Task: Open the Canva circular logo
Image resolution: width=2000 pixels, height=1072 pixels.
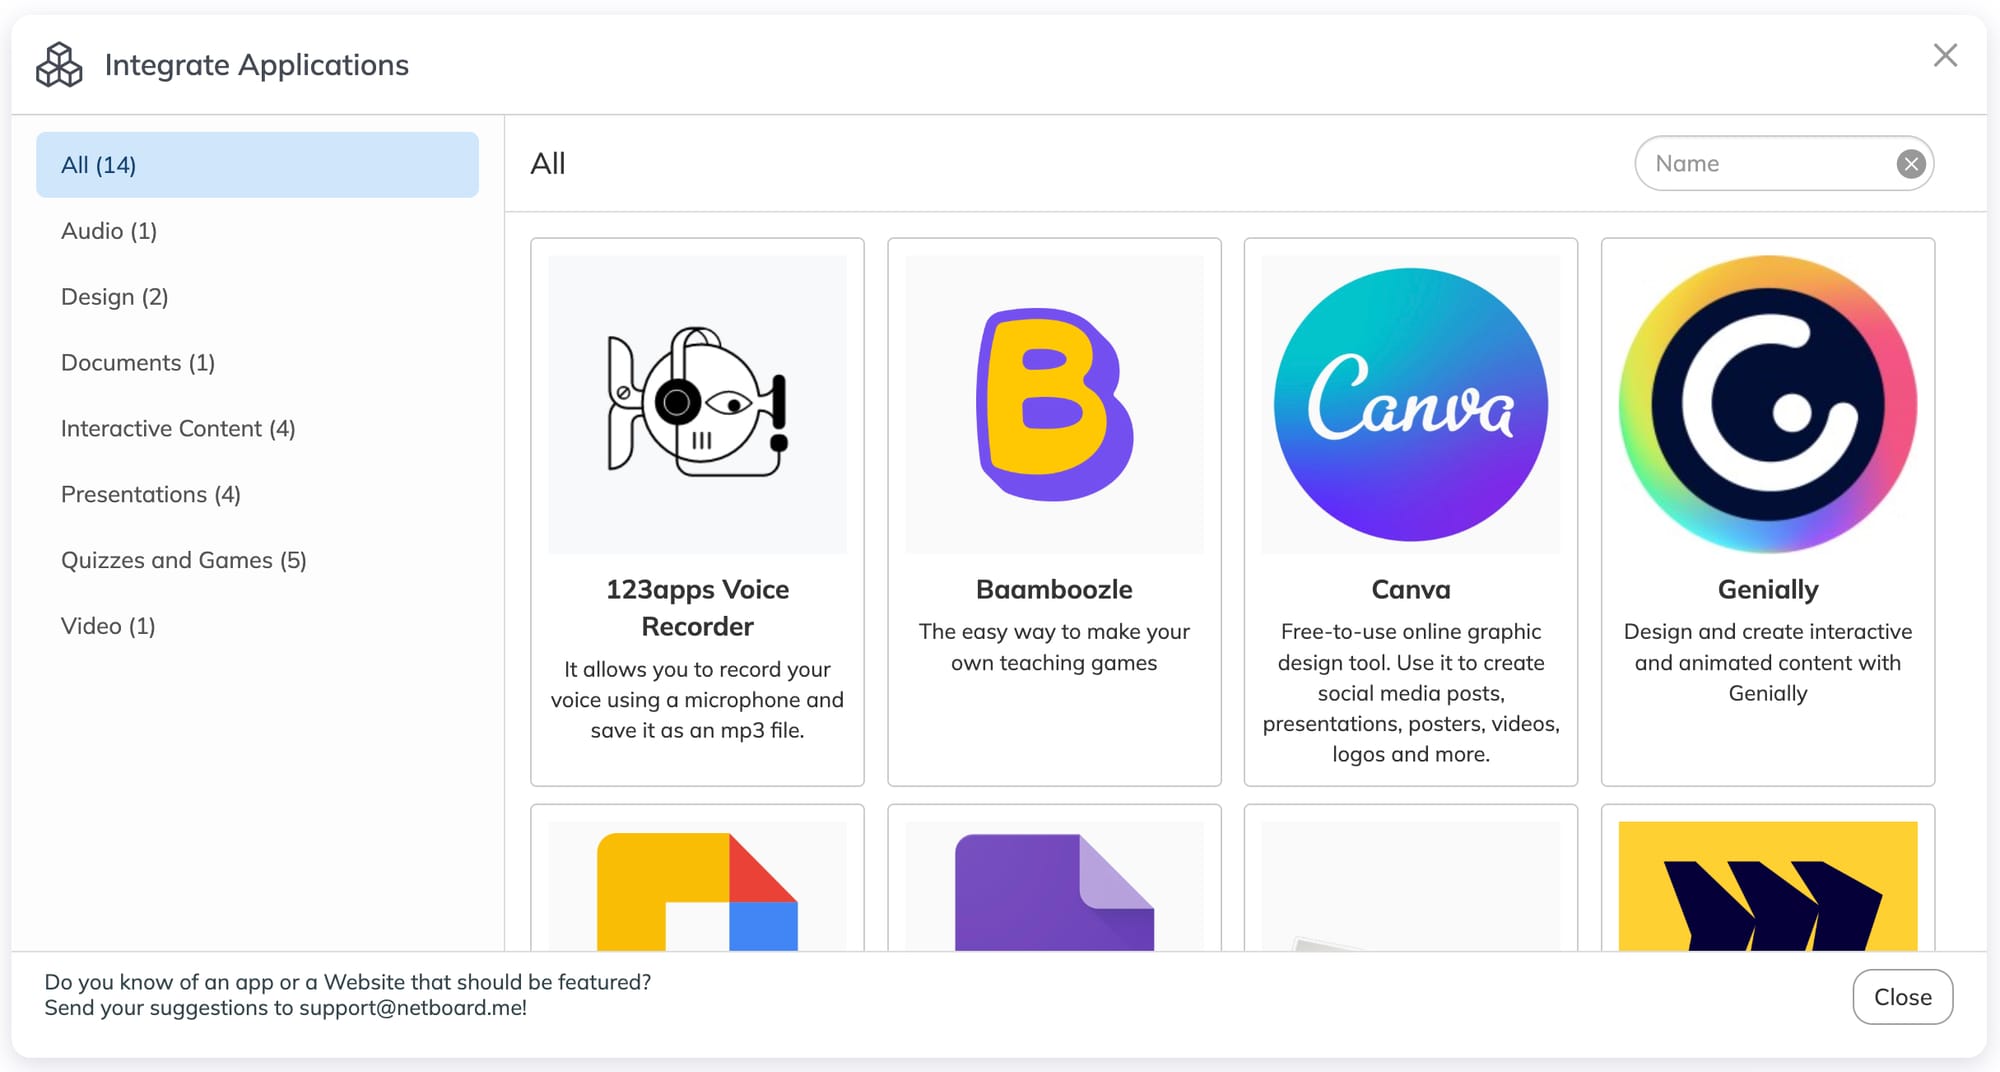Action: (1411, 404)
